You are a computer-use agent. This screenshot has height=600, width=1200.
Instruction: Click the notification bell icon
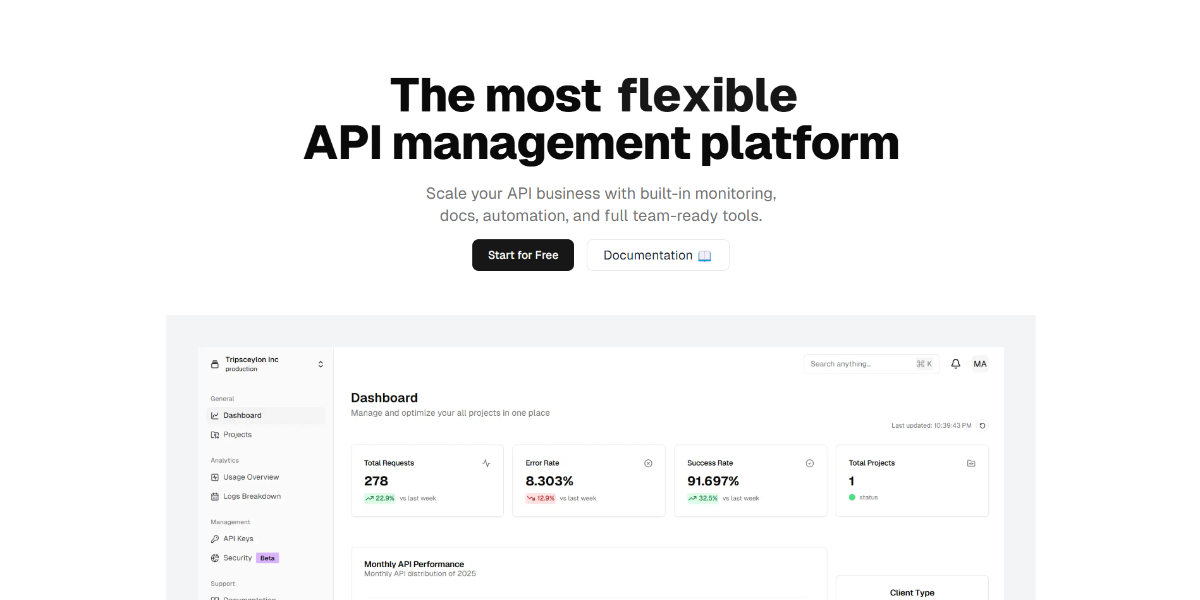pos(955,363)
